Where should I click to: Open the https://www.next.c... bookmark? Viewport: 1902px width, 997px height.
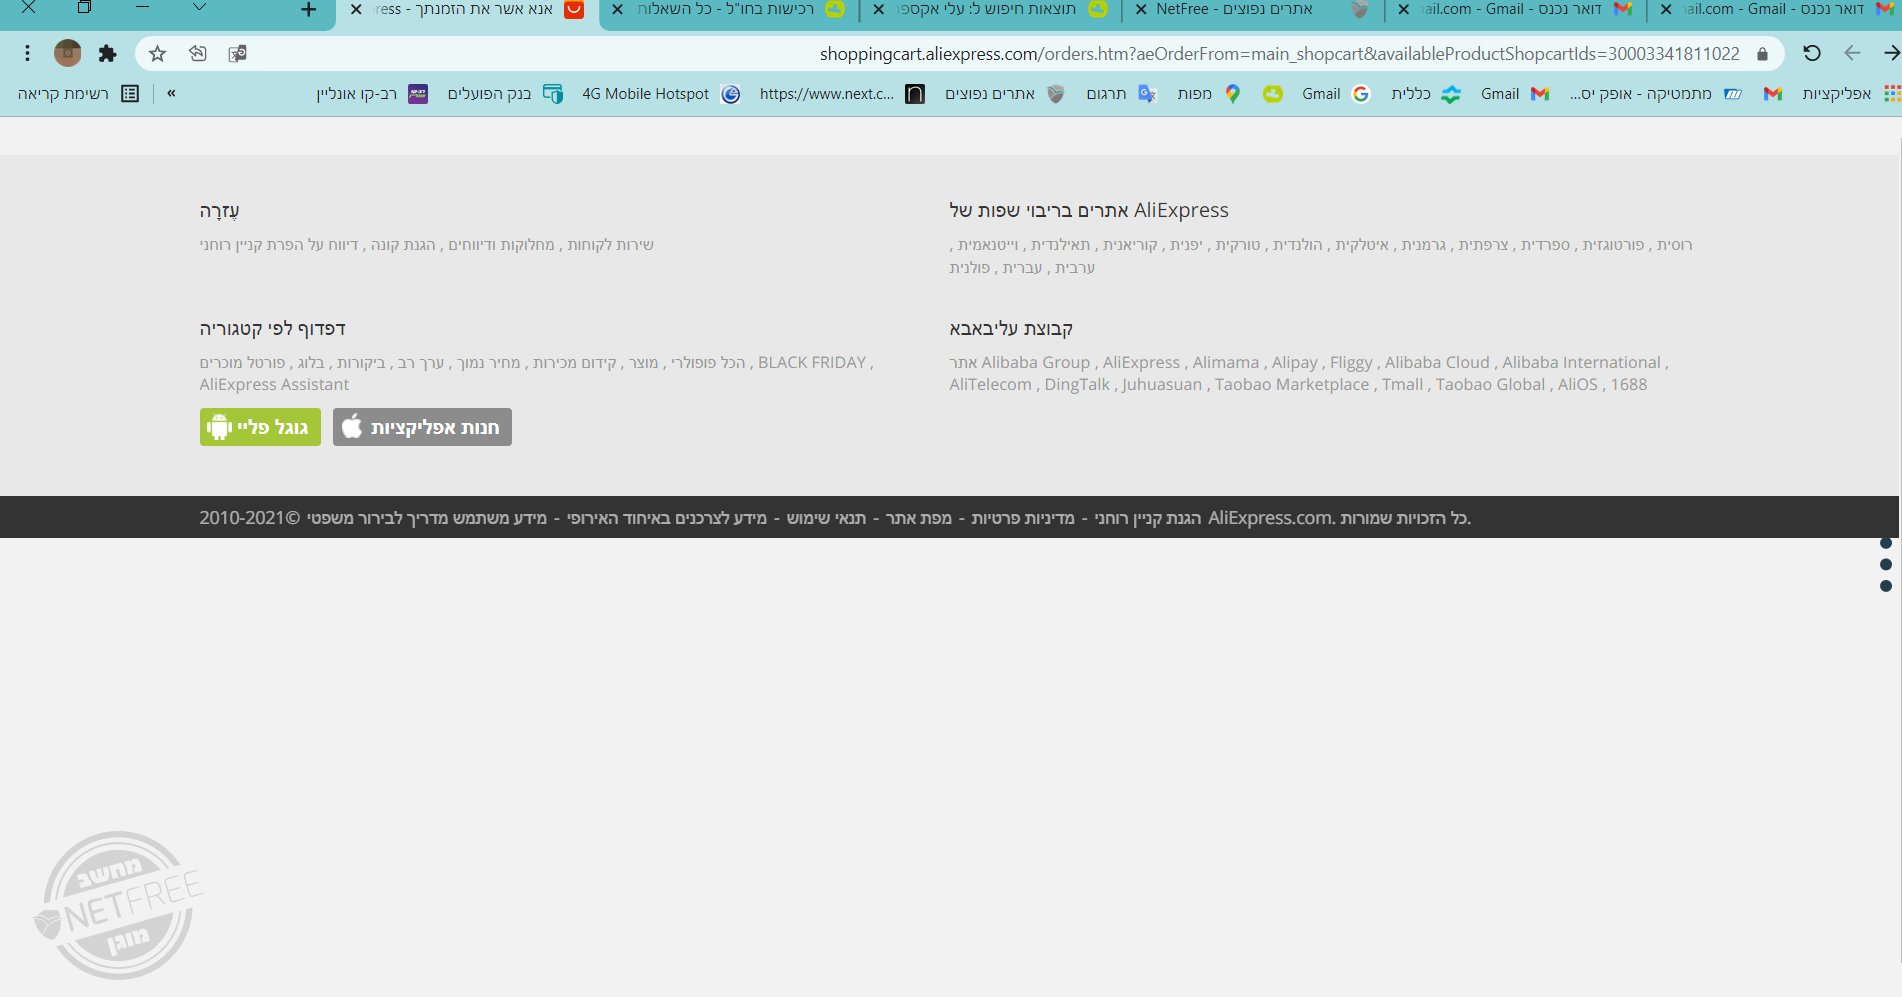[x=842, y=94]
